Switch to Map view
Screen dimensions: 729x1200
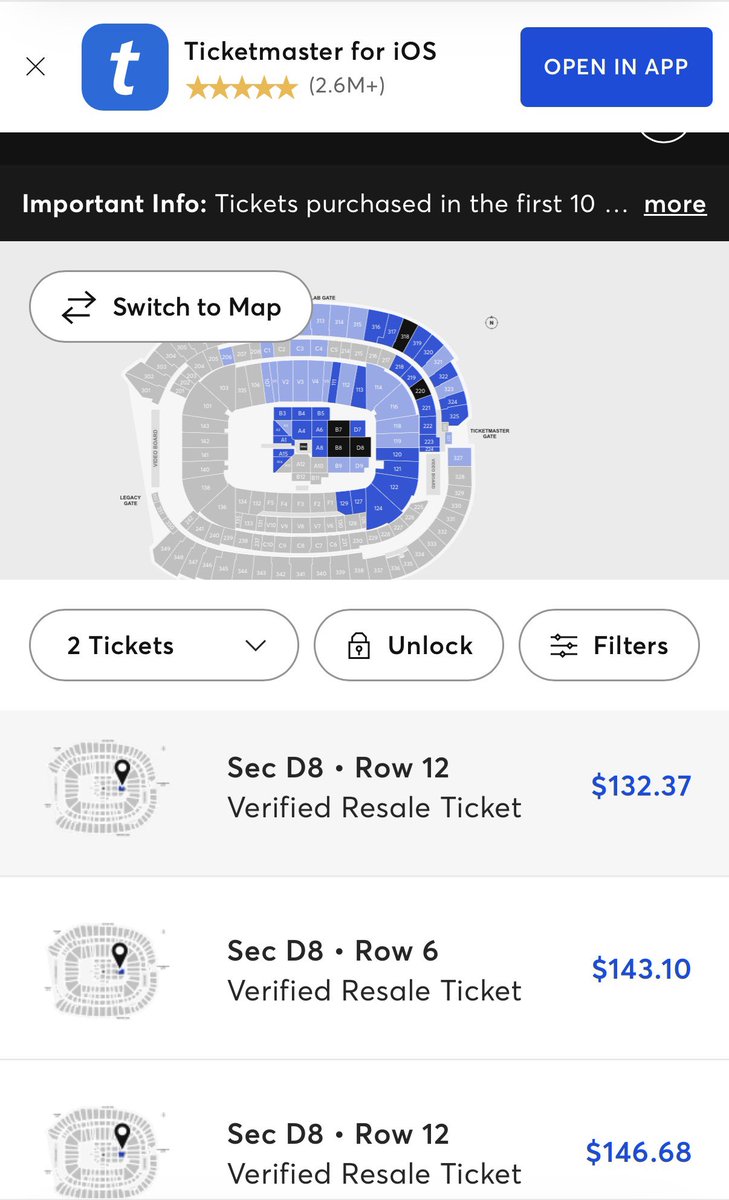click(x=170, y=307)
